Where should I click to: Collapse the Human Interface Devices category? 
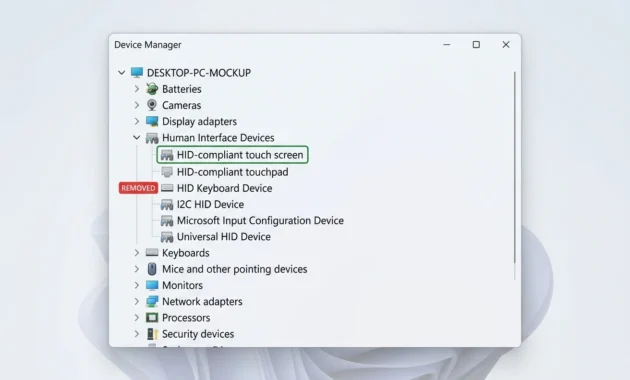137,138
